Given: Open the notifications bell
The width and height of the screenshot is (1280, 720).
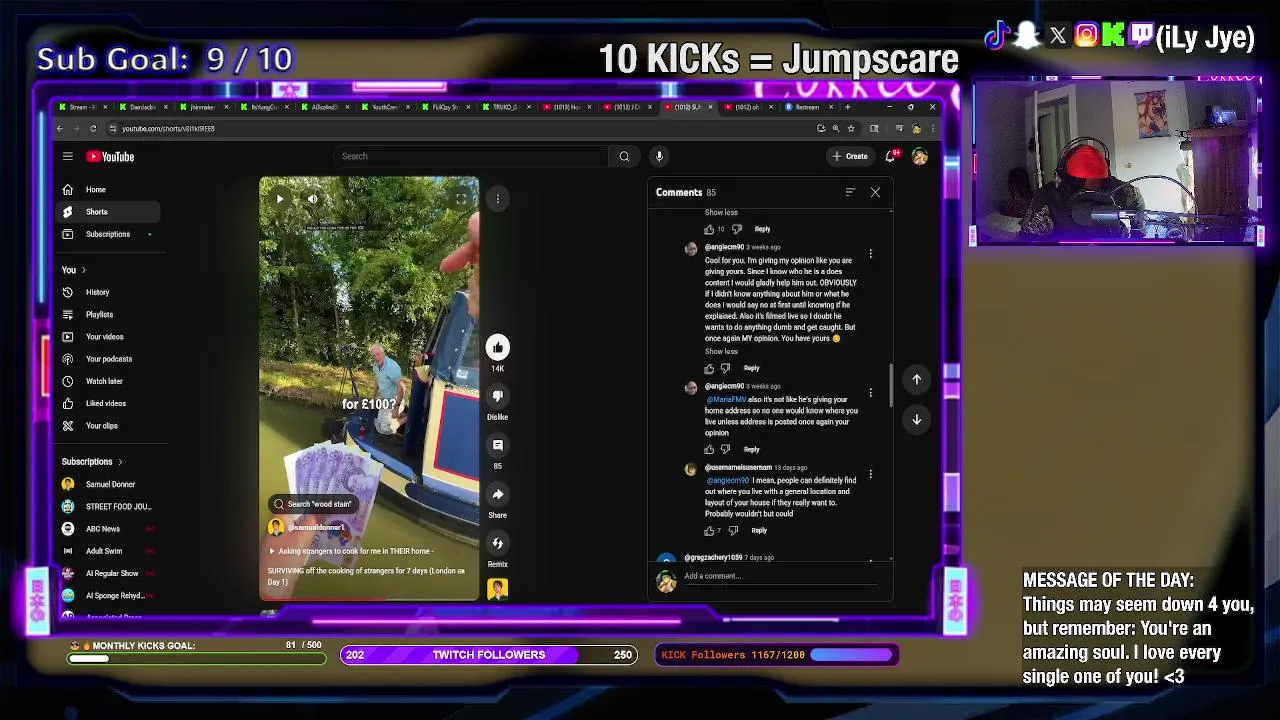Looking at the screenshot, I should pos(890,156).
